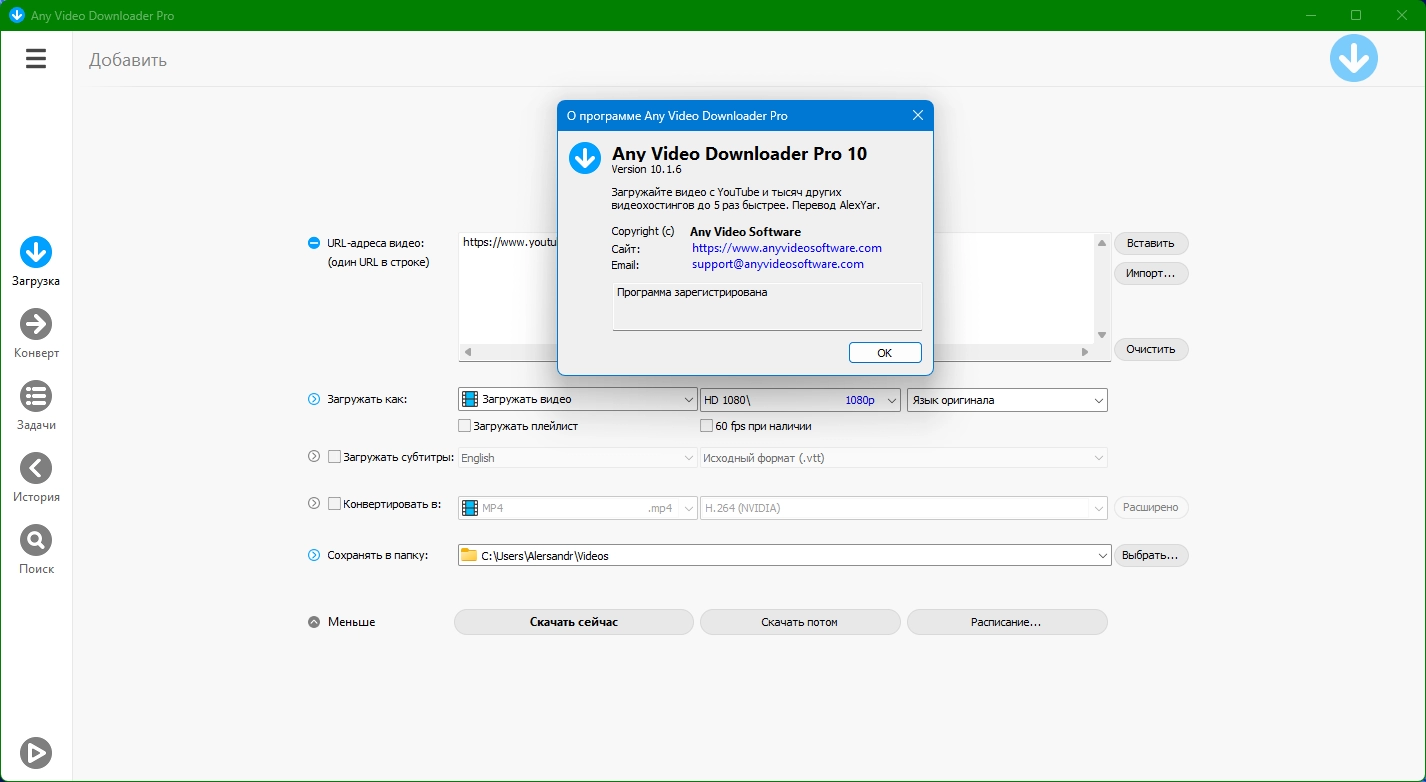This screenshot has width=1426, height=782.
Task: Click the Расширено button
Action: coord(1151,507)
